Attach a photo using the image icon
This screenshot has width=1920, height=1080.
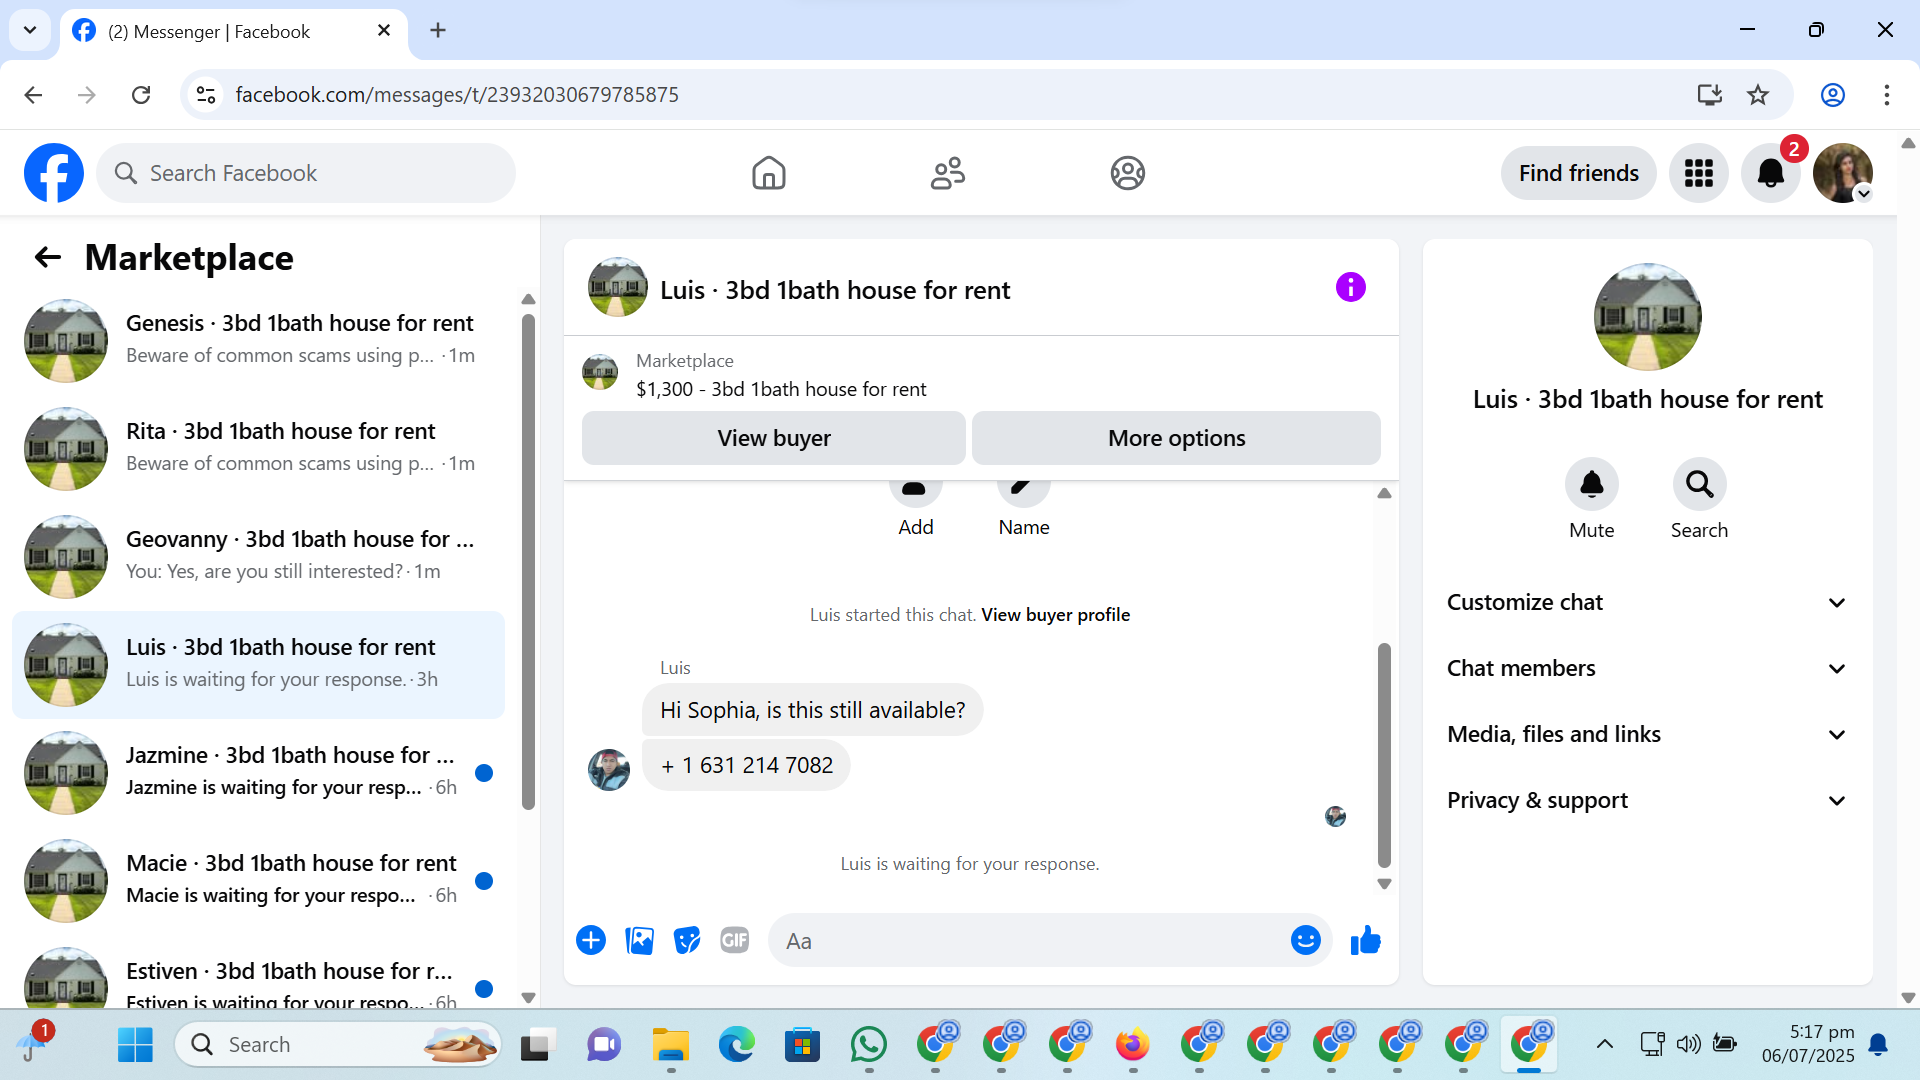(639, 940)
